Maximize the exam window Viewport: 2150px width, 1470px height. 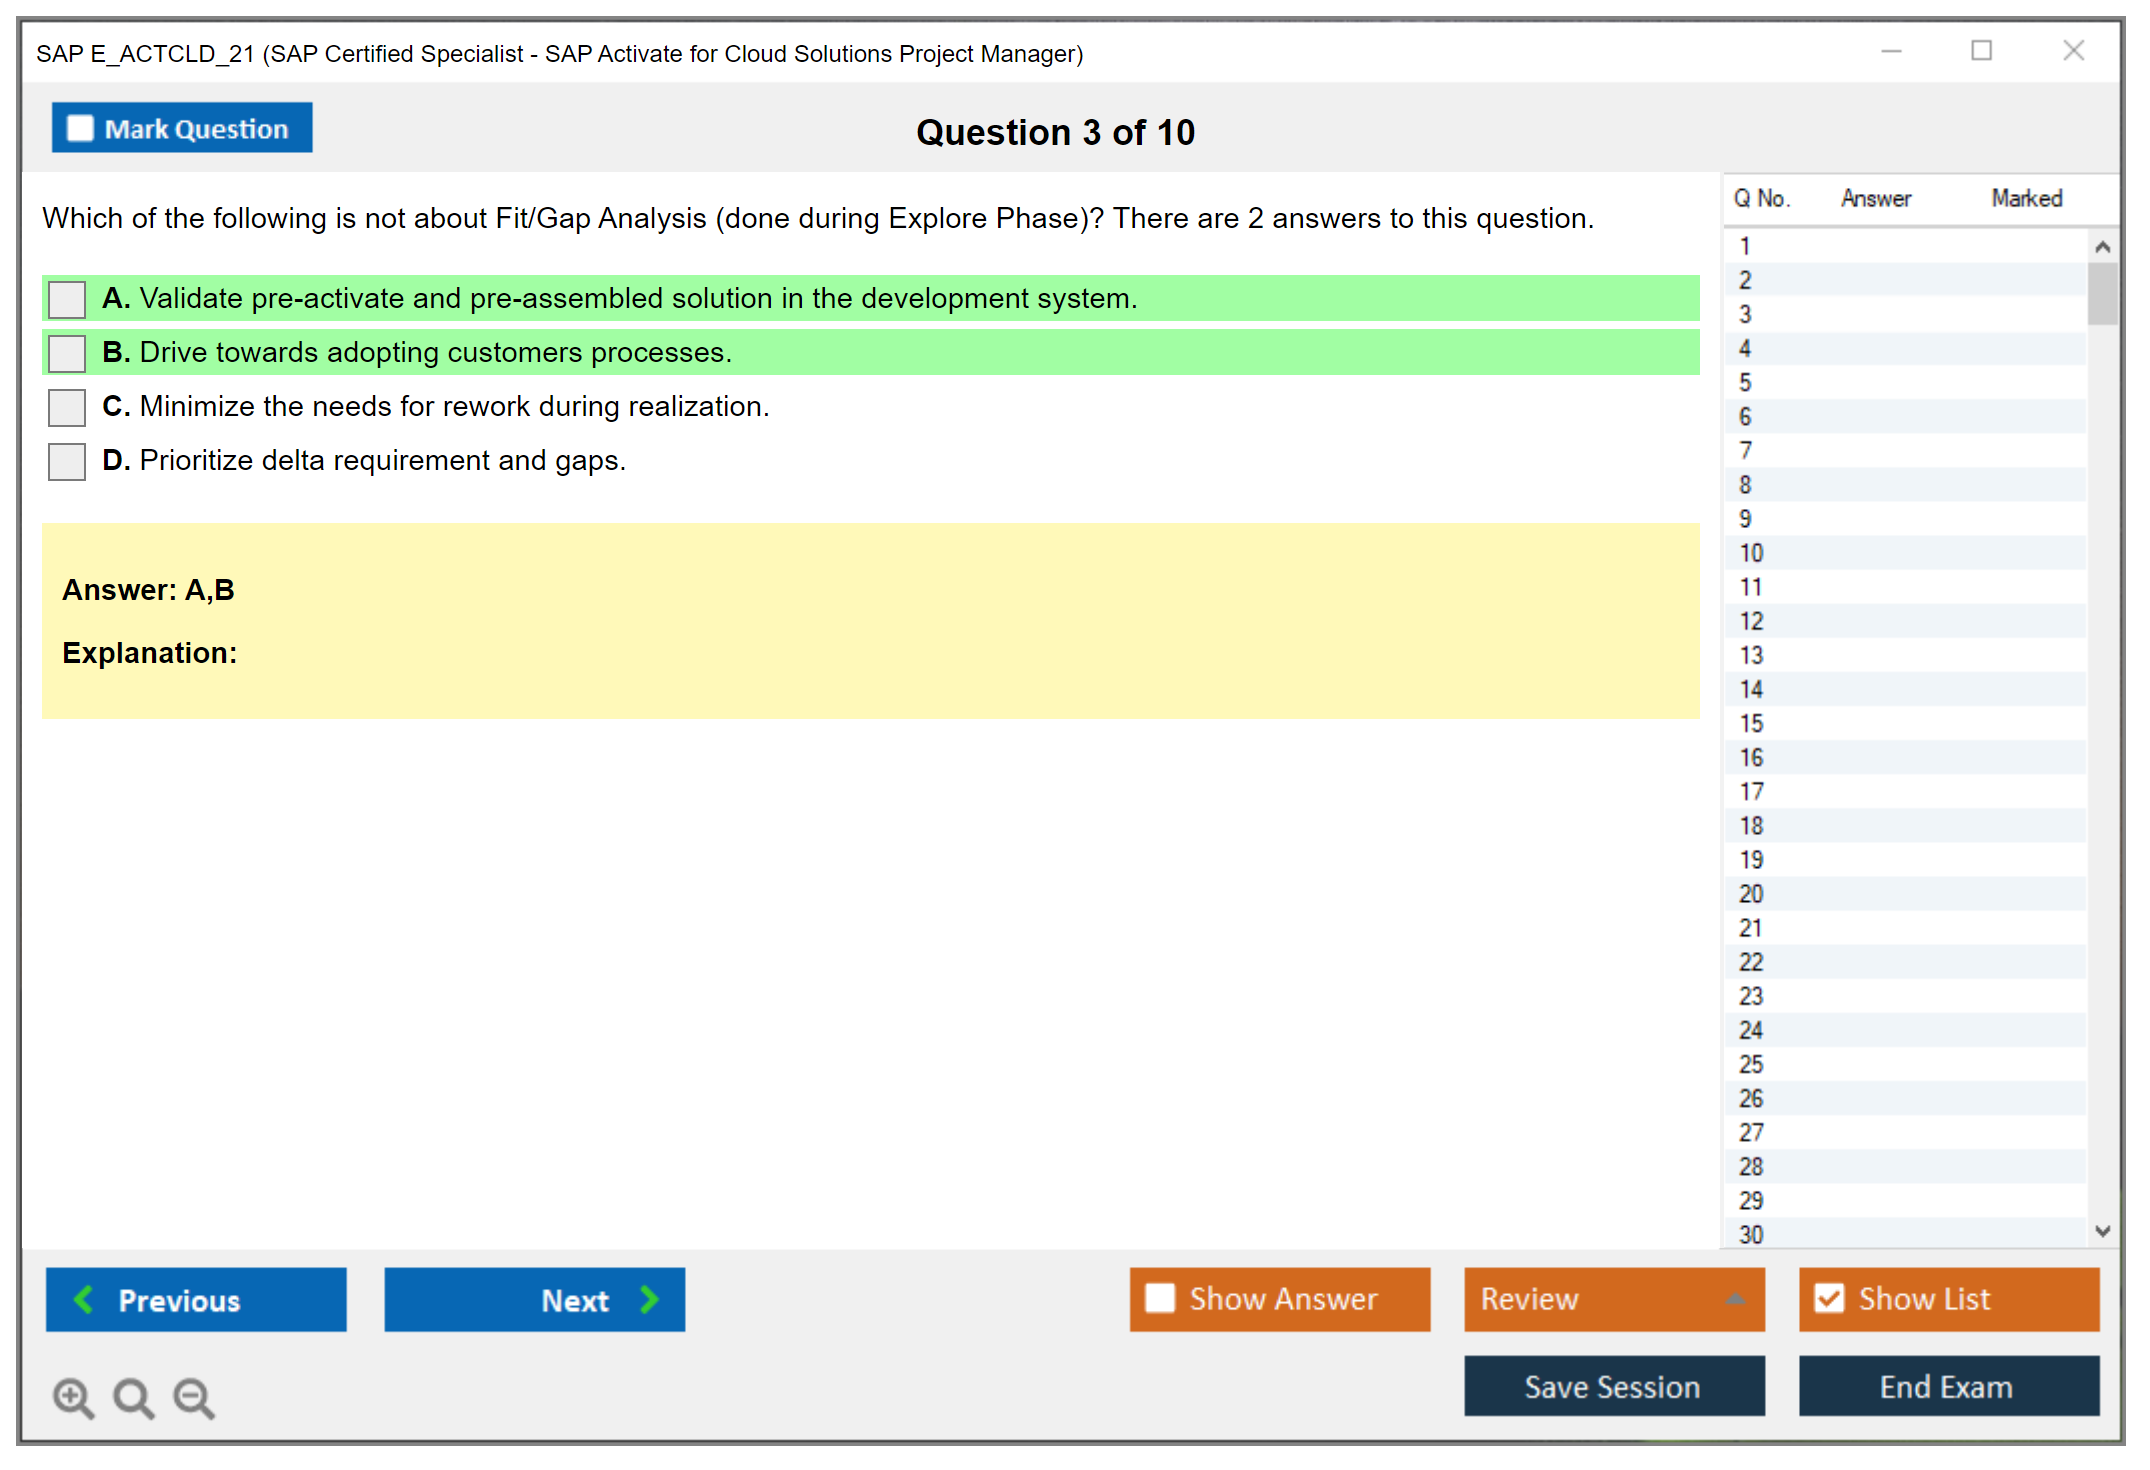pos(1981,51)
